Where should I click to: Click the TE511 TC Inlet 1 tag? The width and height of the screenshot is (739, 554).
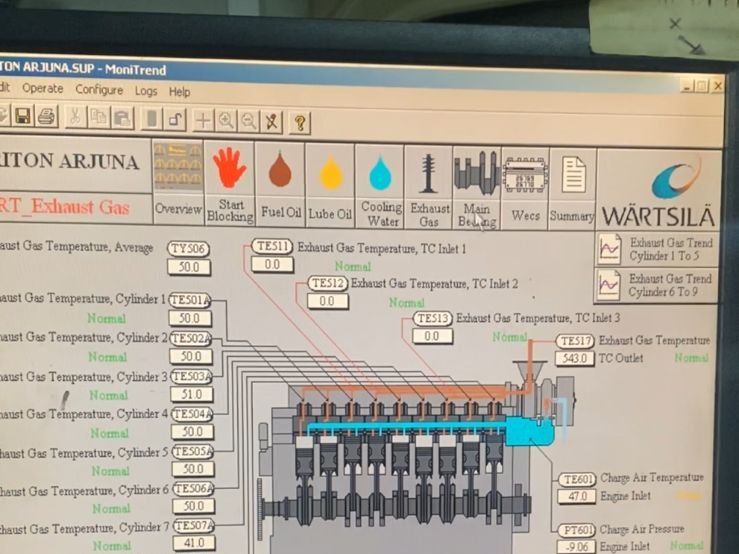pyautogui.click(x=272, y=246)
